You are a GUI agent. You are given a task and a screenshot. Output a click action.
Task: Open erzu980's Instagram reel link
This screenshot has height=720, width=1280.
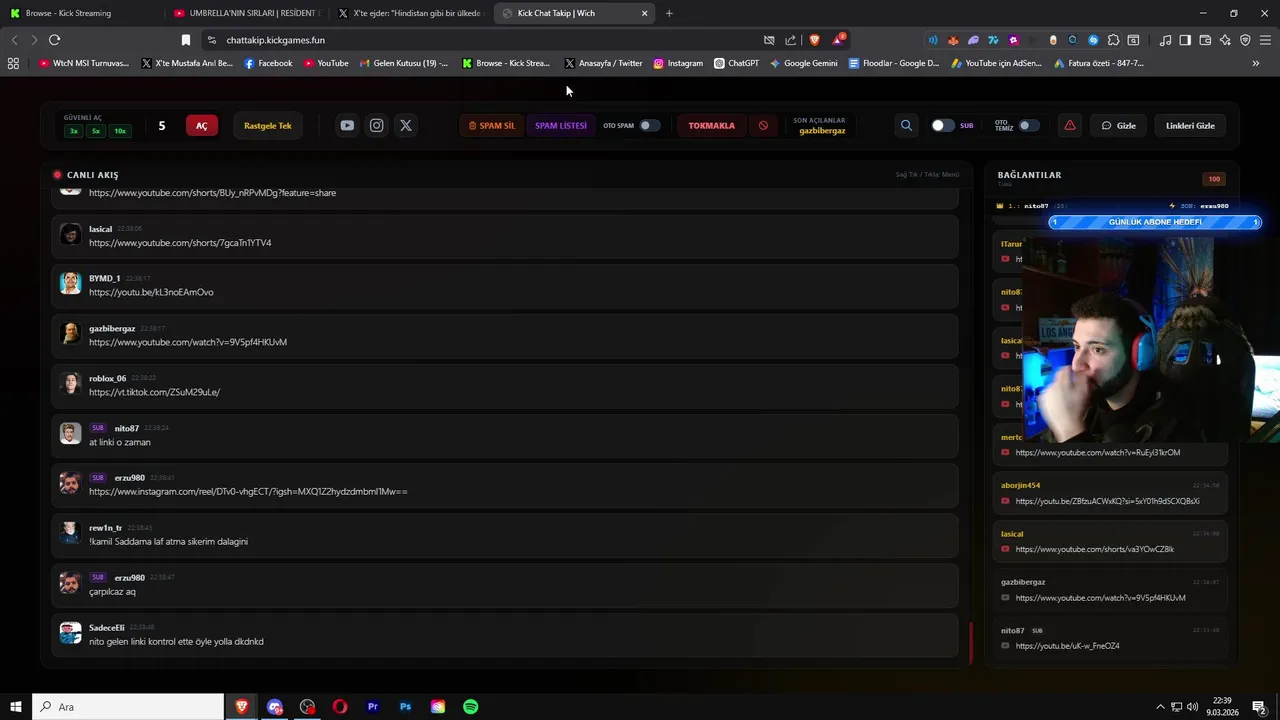248,492
